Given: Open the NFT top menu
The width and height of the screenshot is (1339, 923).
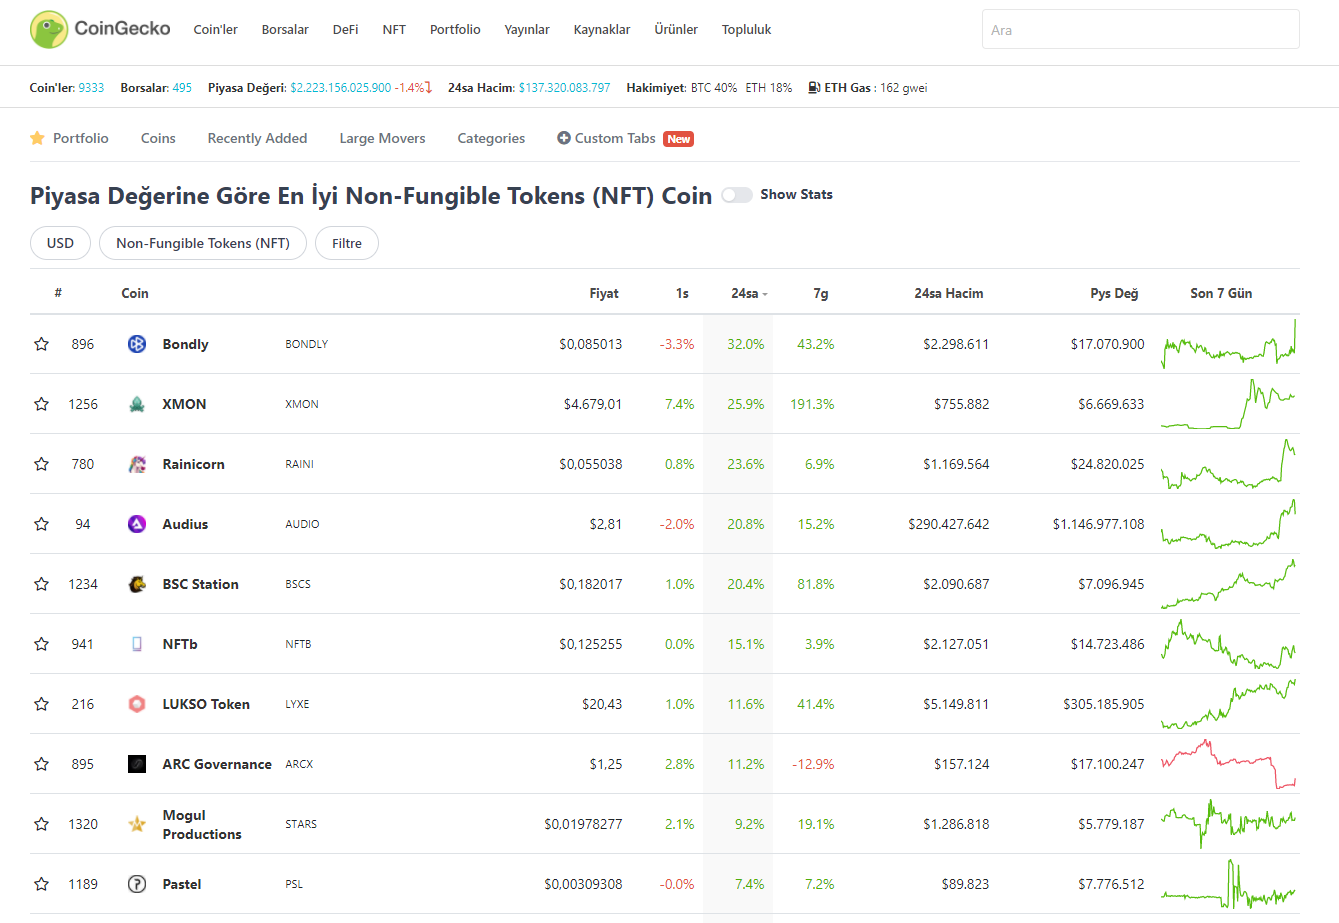Looking at the screenshot, I should 394,30.
